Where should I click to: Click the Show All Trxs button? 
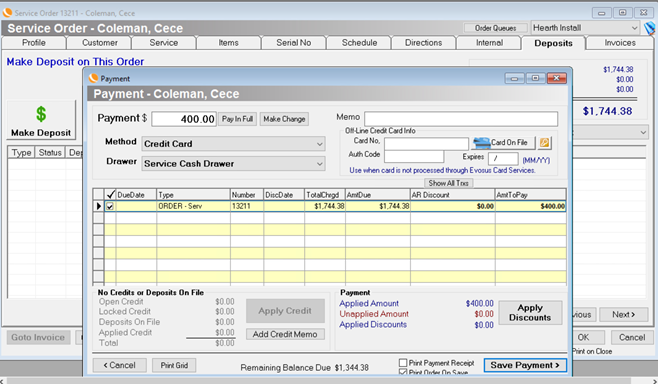coord(449,183)
